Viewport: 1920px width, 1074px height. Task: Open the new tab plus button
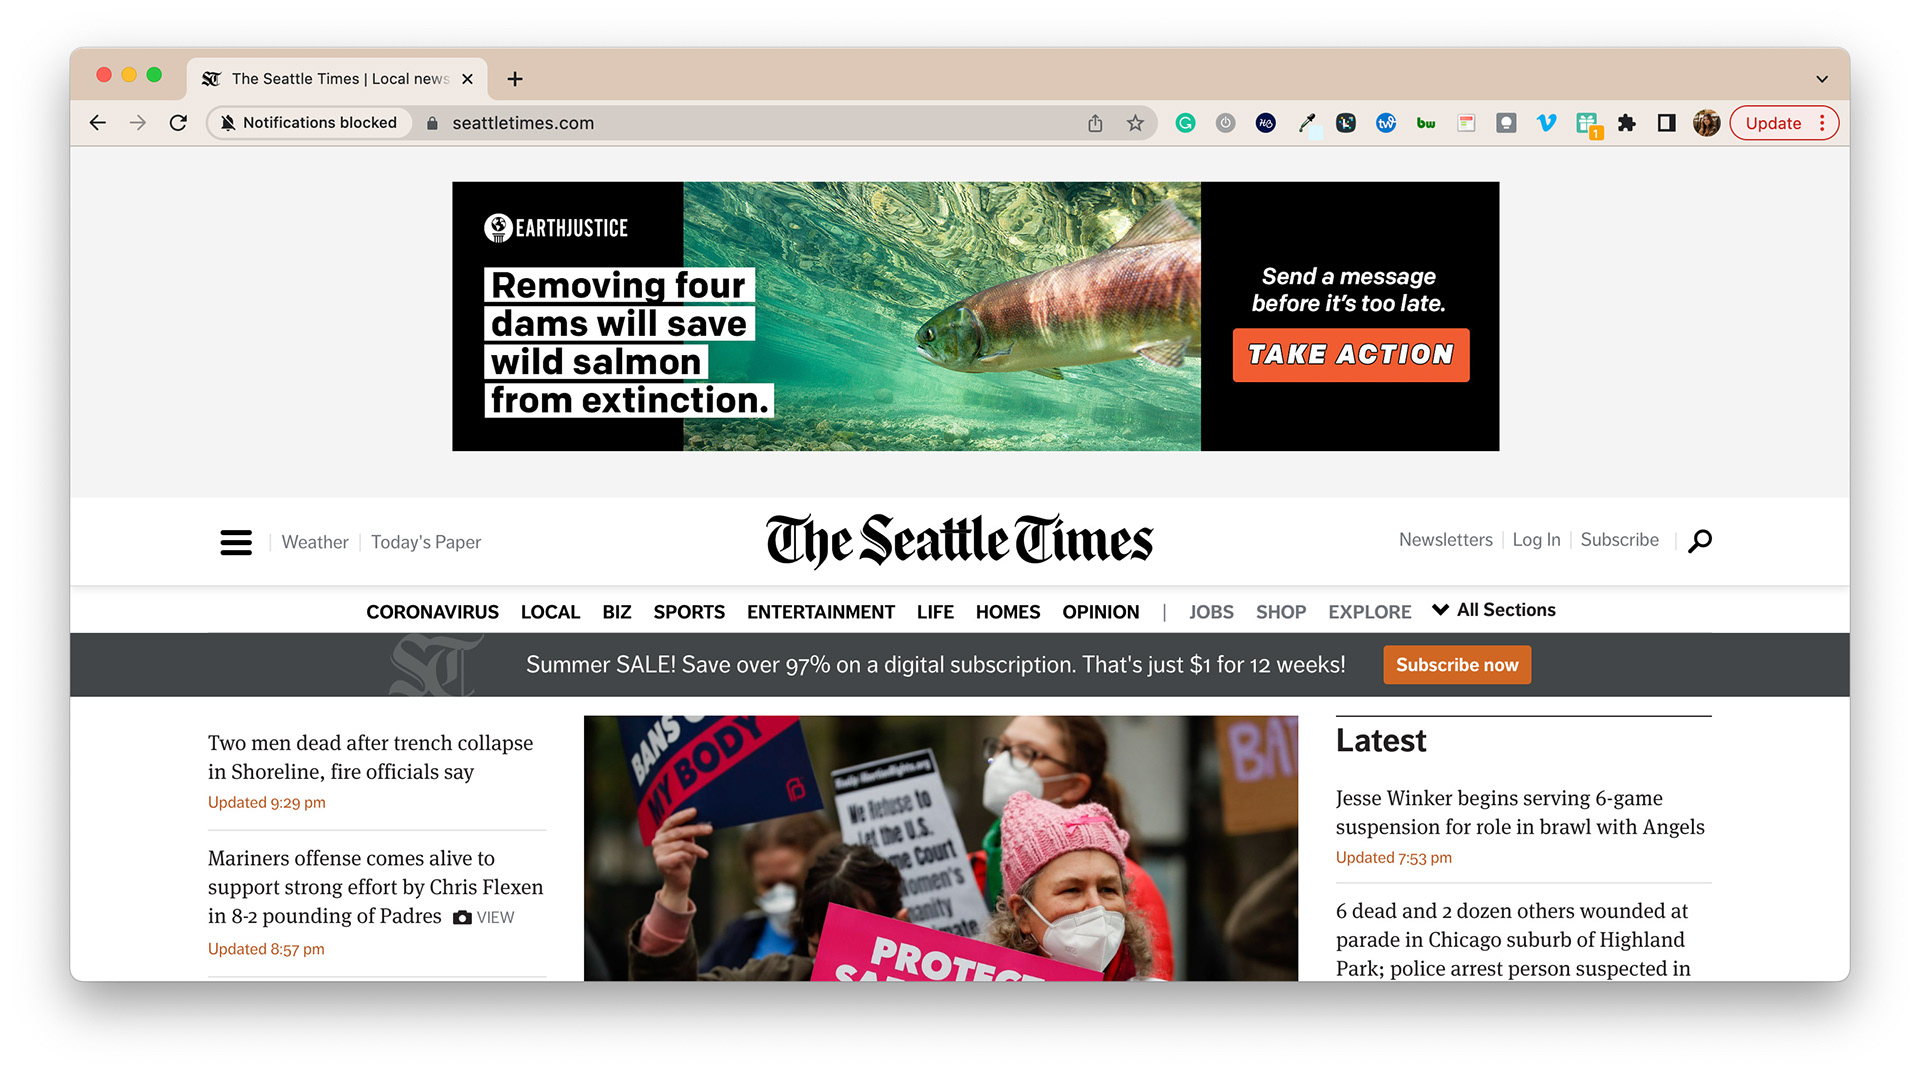click(x=515, y=79)
